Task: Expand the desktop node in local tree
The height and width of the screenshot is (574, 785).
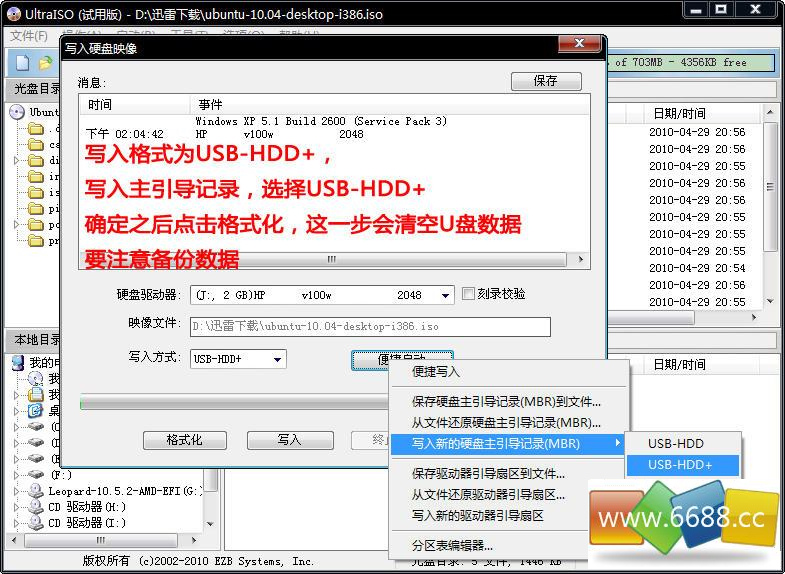Action: [x=17, y=411]
